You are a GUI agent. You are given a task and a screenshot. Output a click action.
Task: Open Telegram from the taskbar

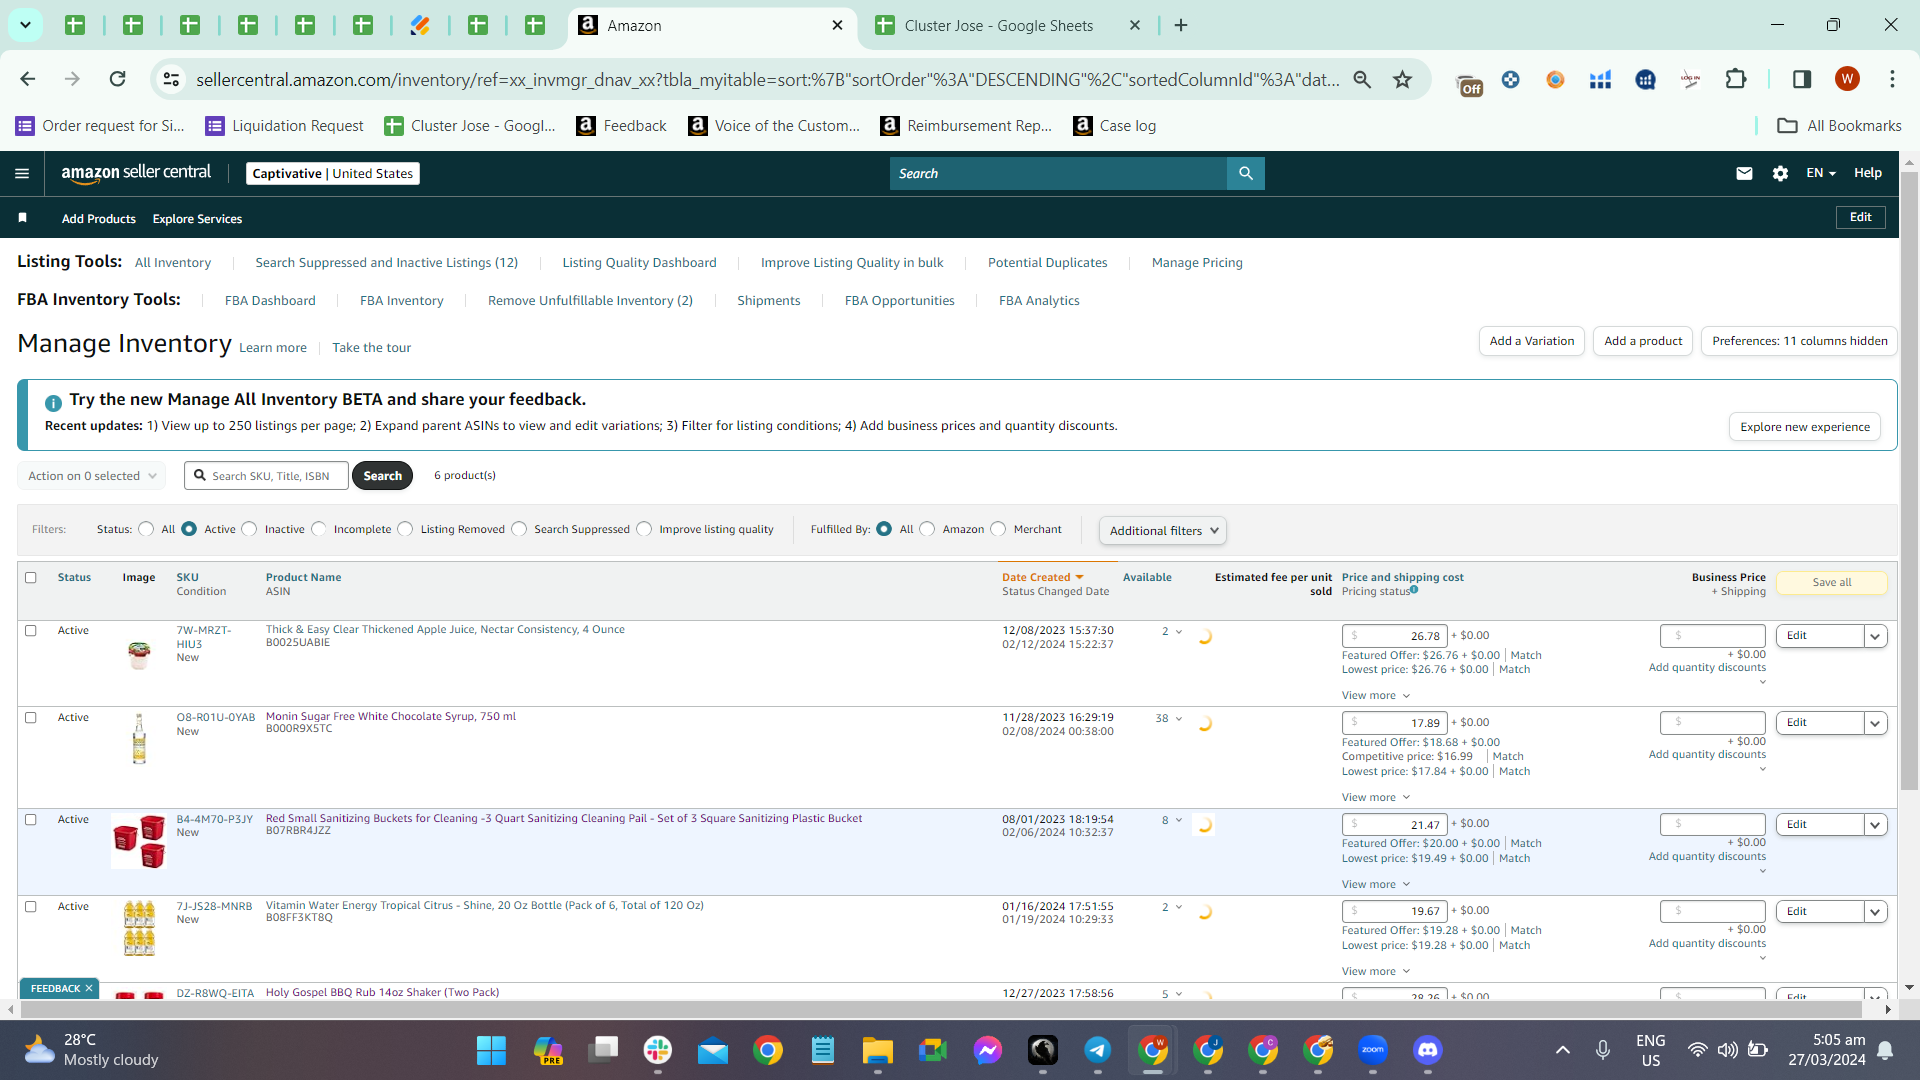point(1098,1050)
